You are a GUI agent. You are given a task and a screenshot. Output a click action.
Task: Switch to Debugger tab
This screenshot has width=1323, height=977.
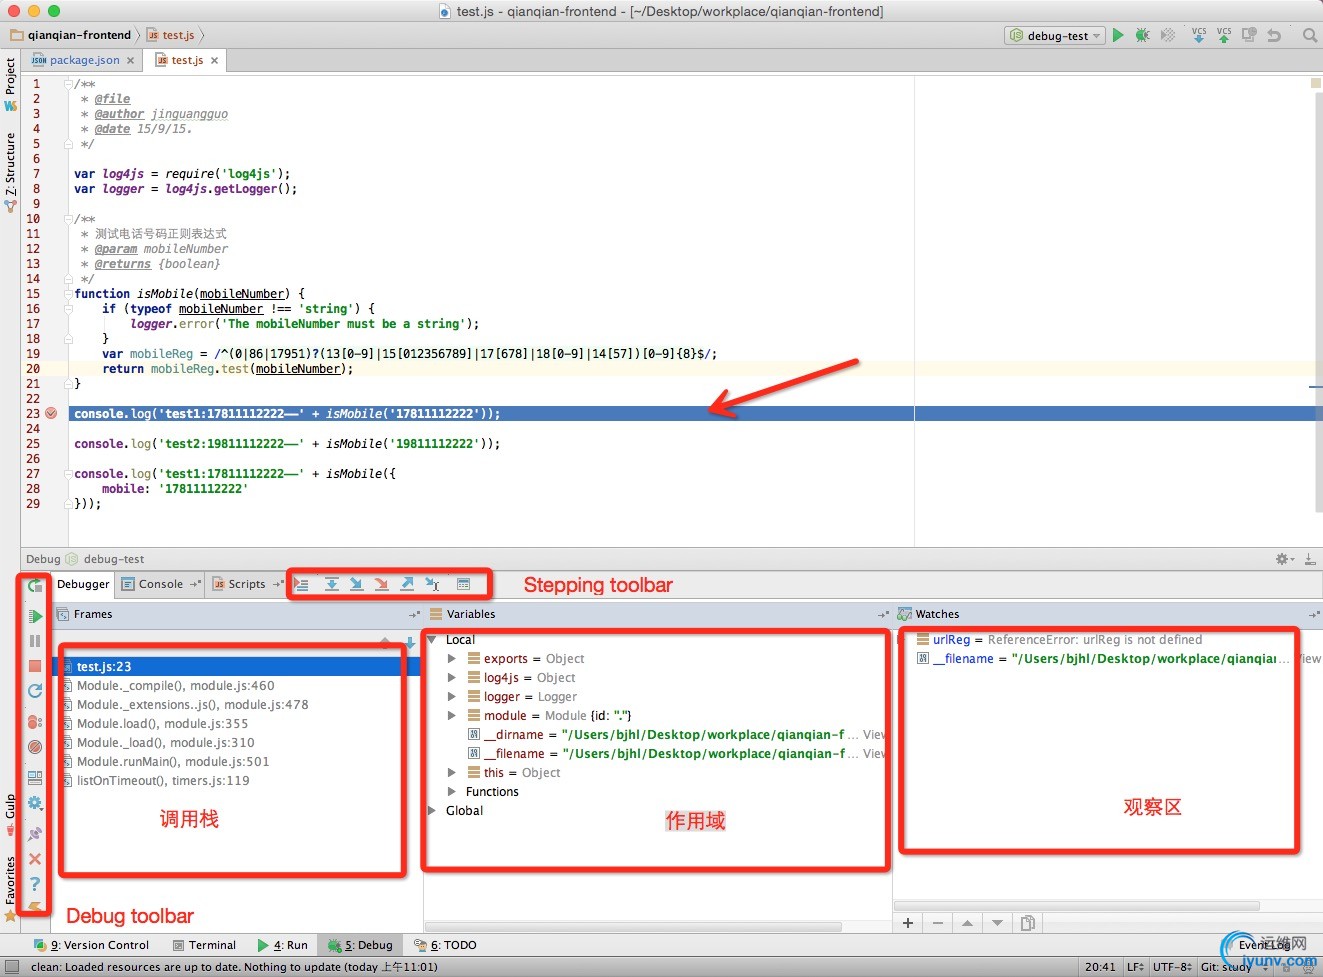83,584
